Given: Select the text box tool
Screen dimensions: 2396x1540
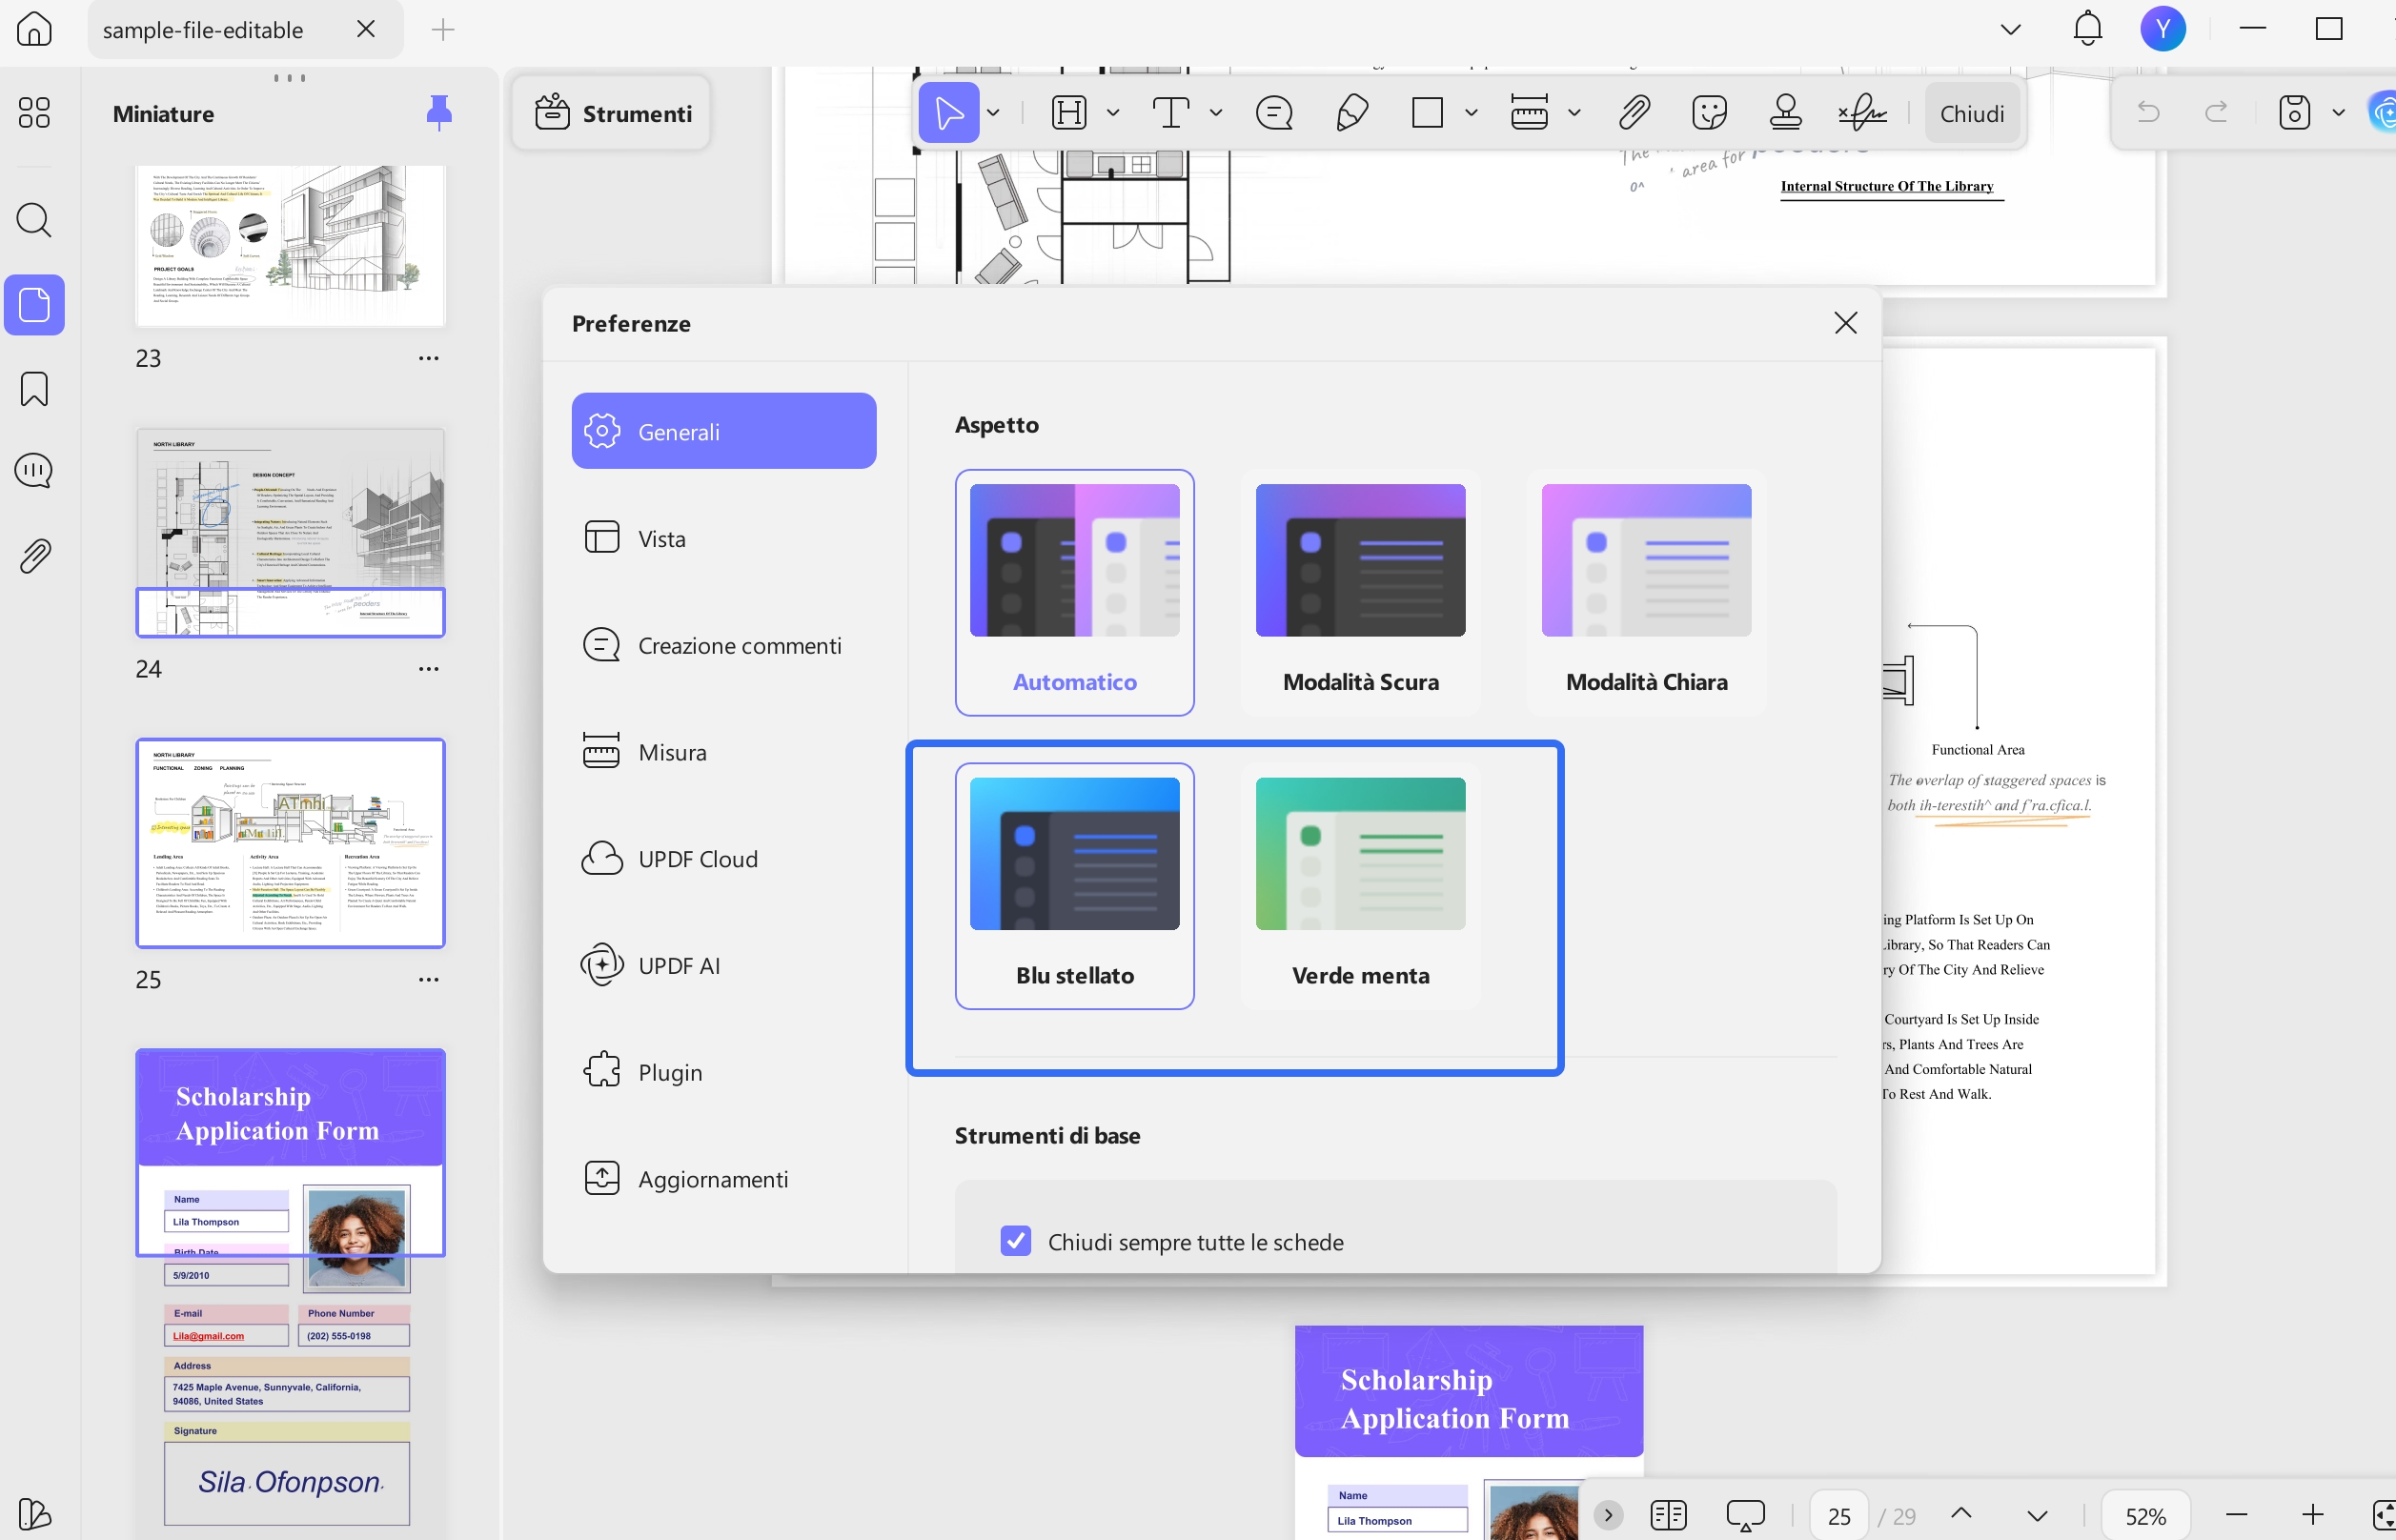Looking at the screenshot, I should pyautogui.click(x=1171, y=113).
